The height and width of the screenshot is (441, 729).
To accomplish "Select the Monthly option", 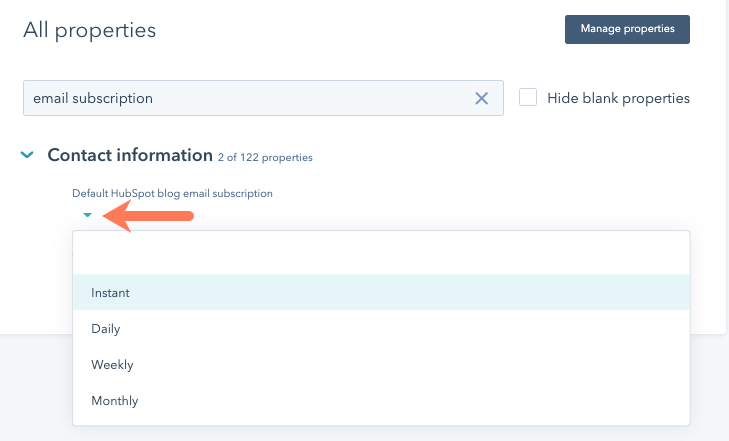I will point(381,400).
